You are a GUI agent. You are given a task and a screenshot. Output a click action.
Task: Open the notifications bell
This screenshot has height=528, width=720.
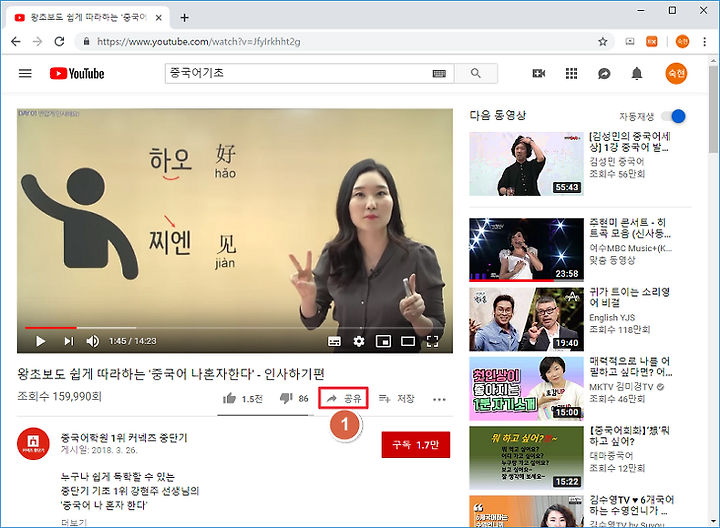(x=636, y=73)
